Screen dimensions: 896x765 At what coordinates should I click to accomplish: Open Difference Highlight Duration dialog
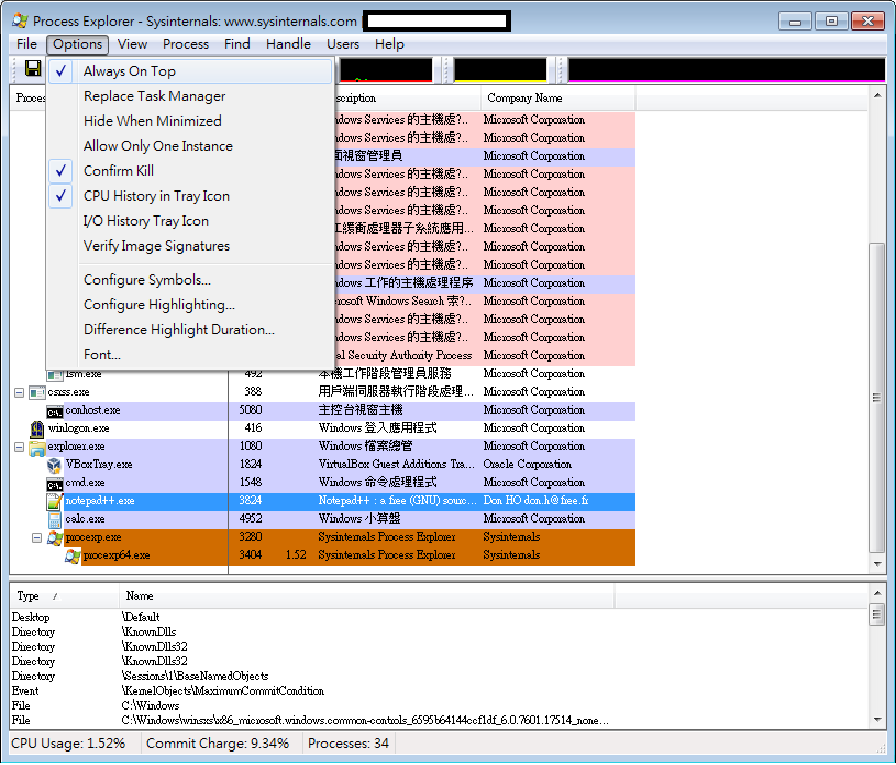(x=190, y=330)
